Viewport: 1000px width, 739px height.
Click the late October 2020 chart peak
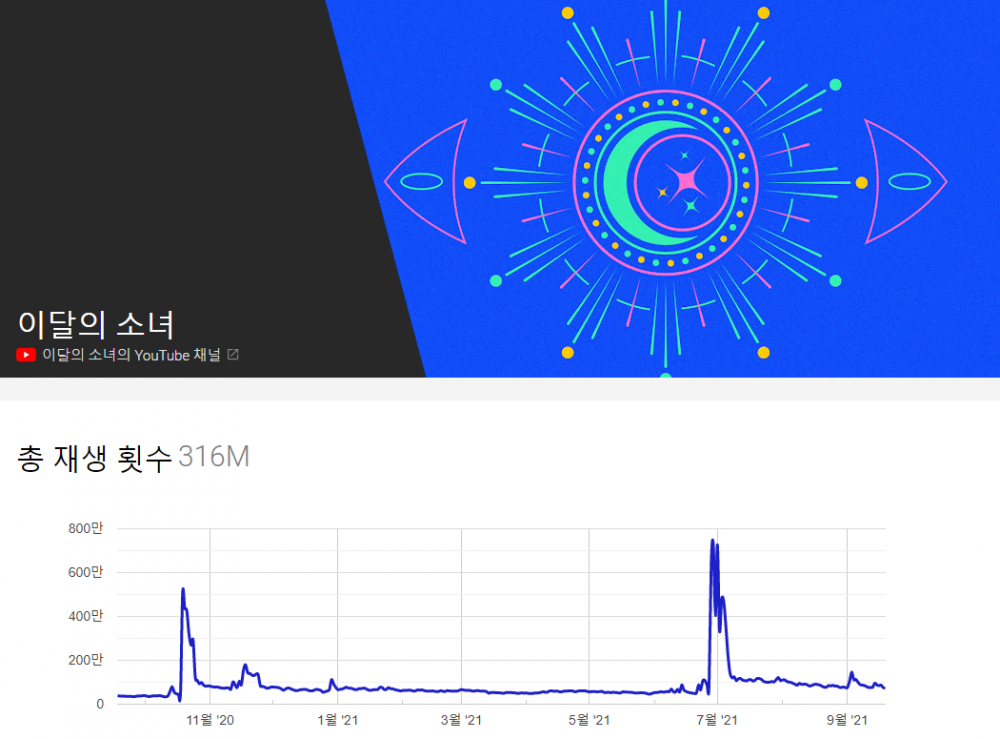183,590
